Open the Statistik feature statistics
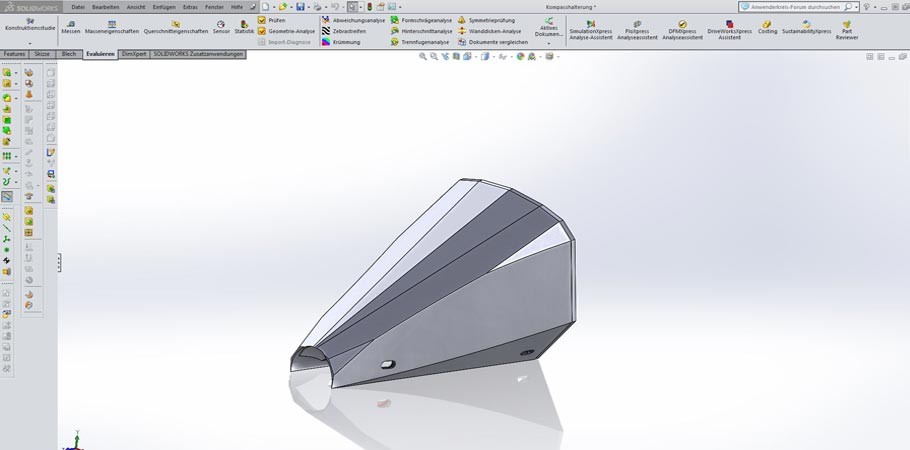The image size is (910, 450). pyautogui.click(x=244, y=27)
